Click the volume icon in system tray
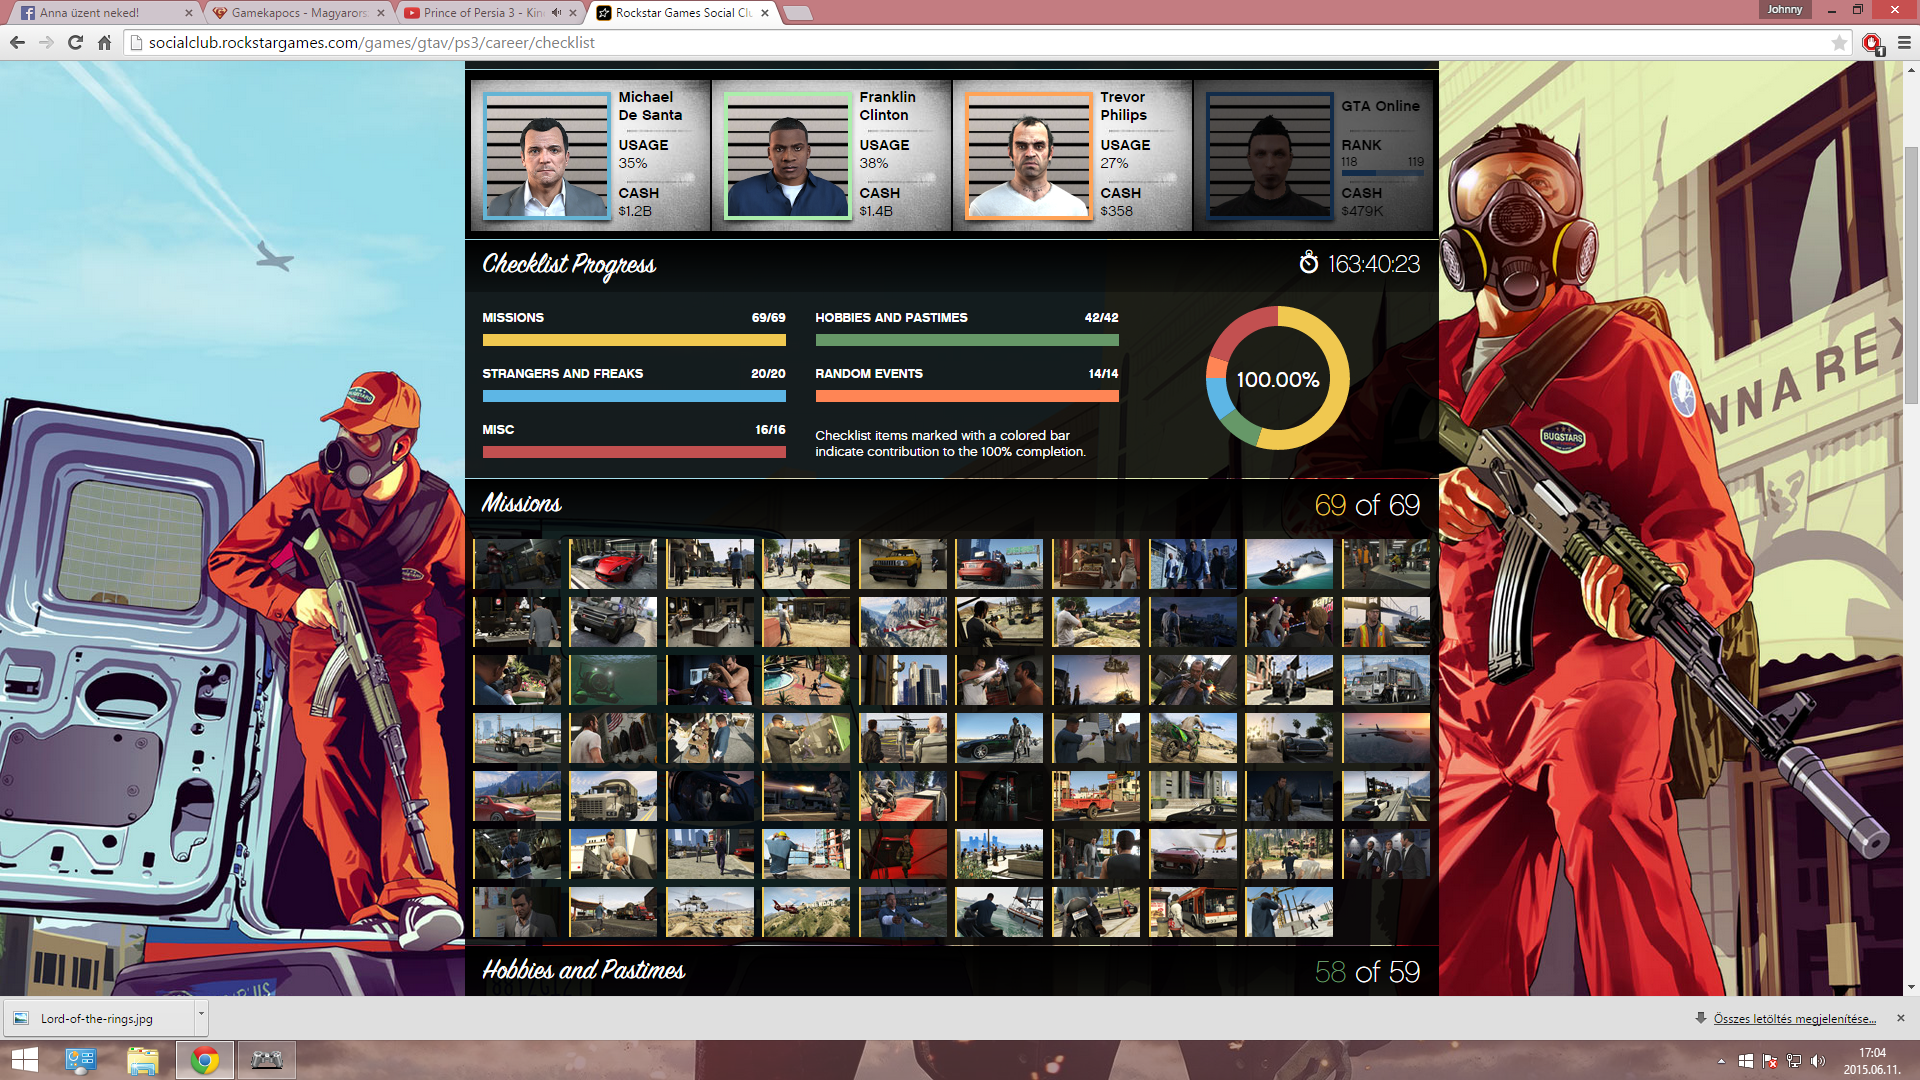This screenshot has height=1080, width=1920. tap(1817, 1061)
